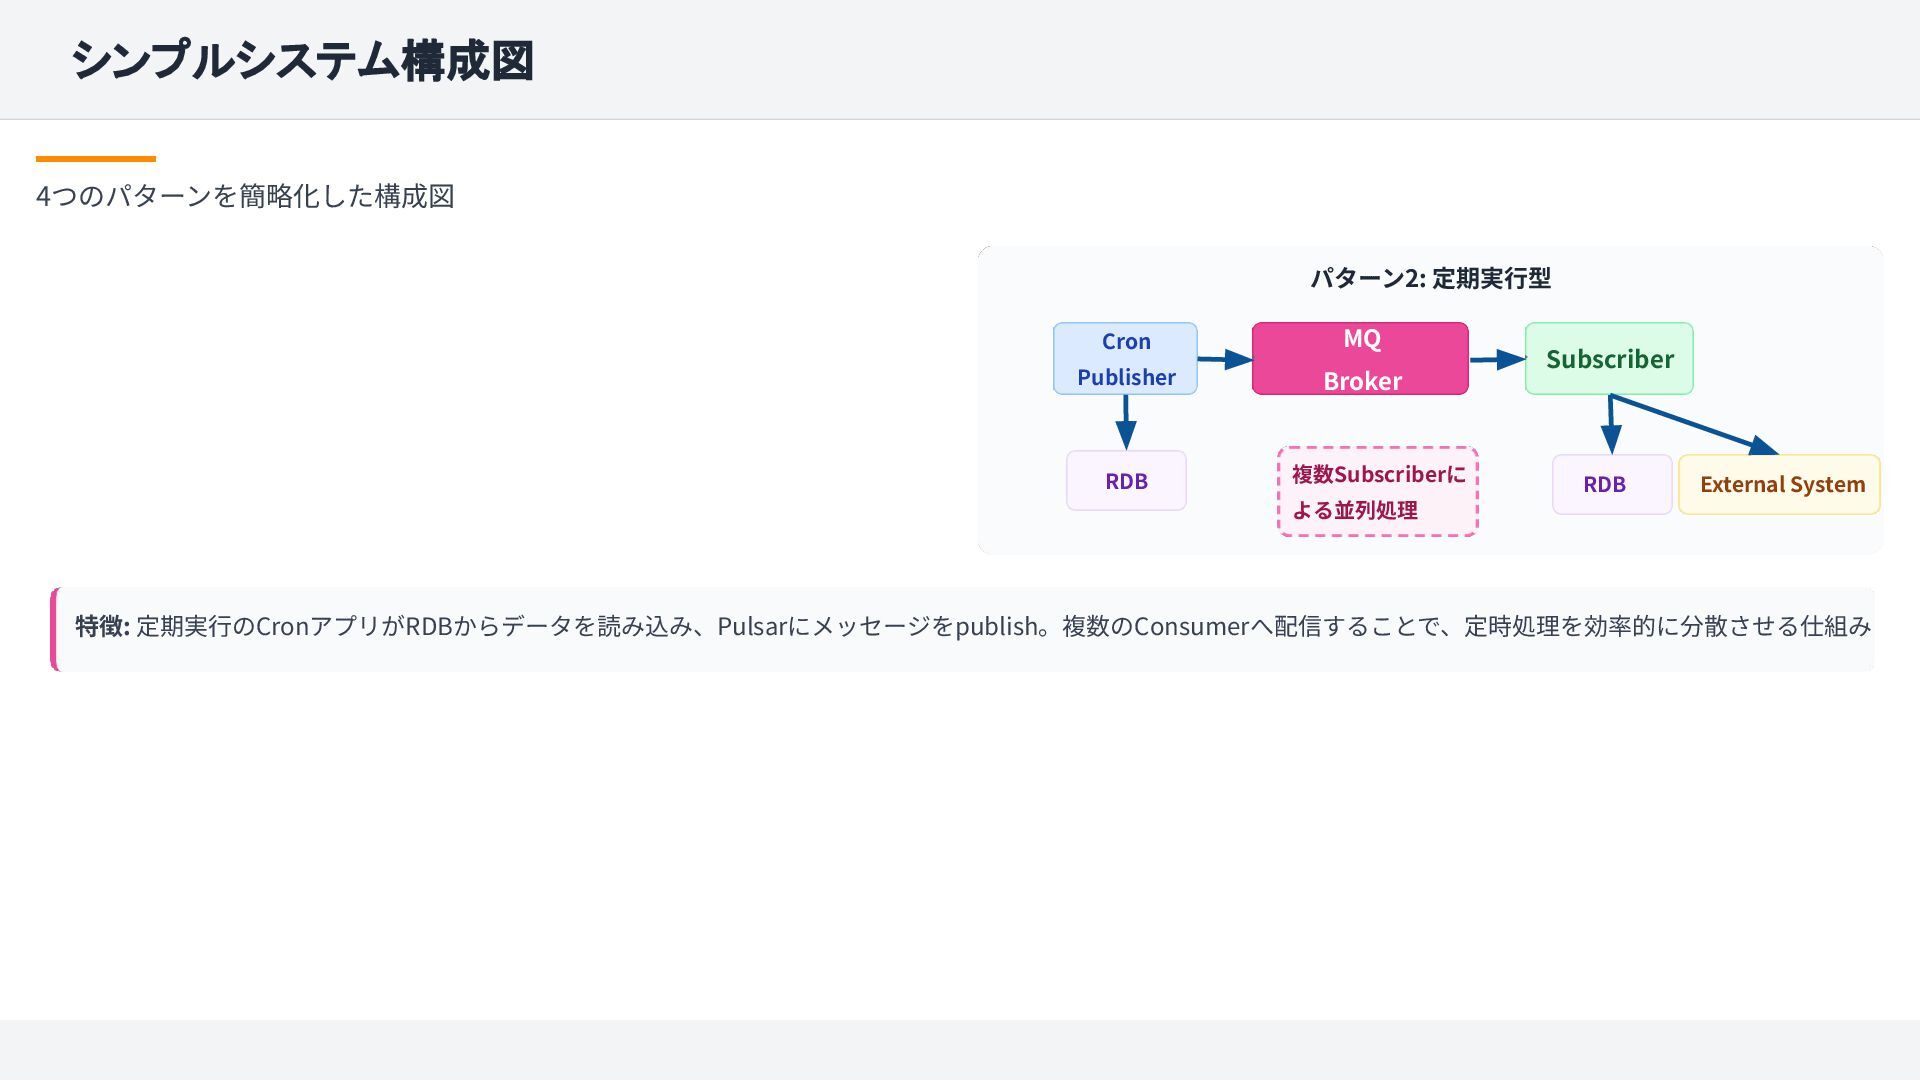1920x1080 pixels.
Task: Click the pink left border of 特徴 box
Action: click(54, 629)
